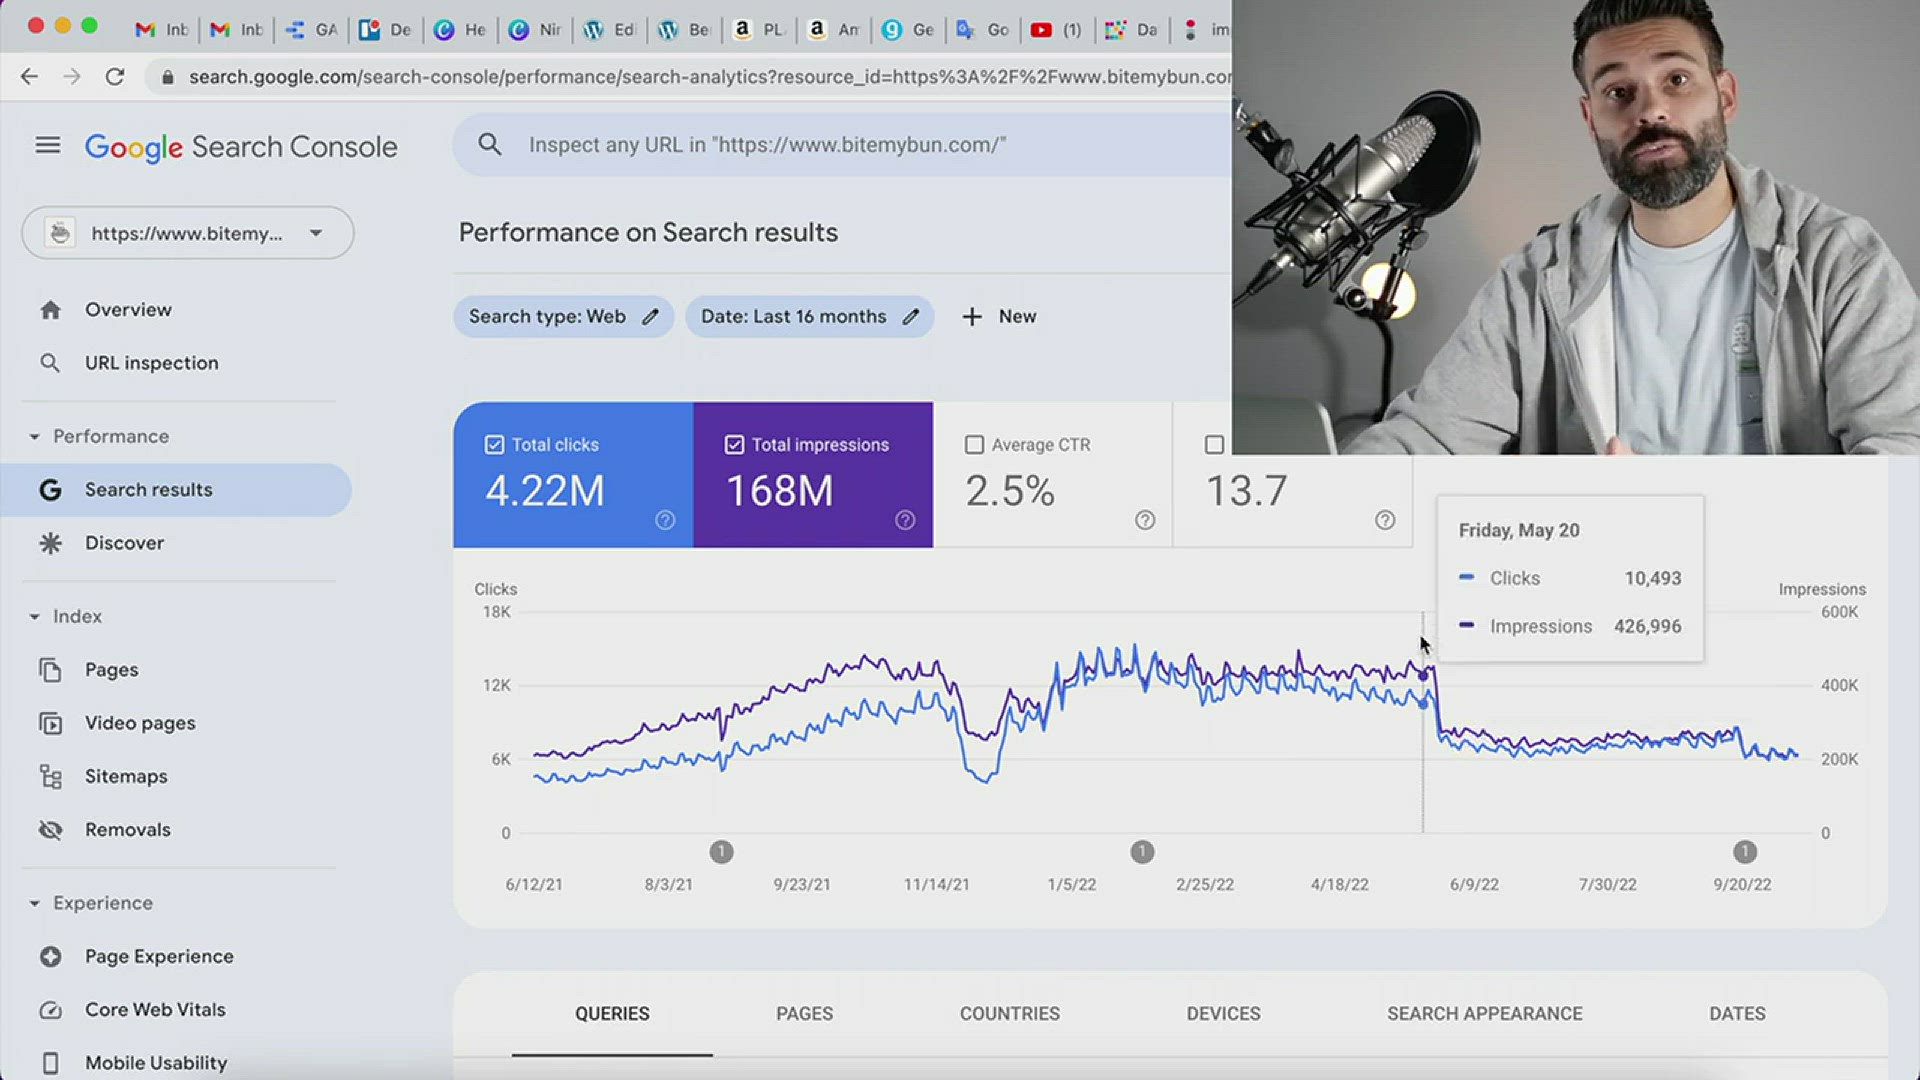The image size is (1920, 1080).
Task: Click the property favicon in site selector
Action: point(60,233)
